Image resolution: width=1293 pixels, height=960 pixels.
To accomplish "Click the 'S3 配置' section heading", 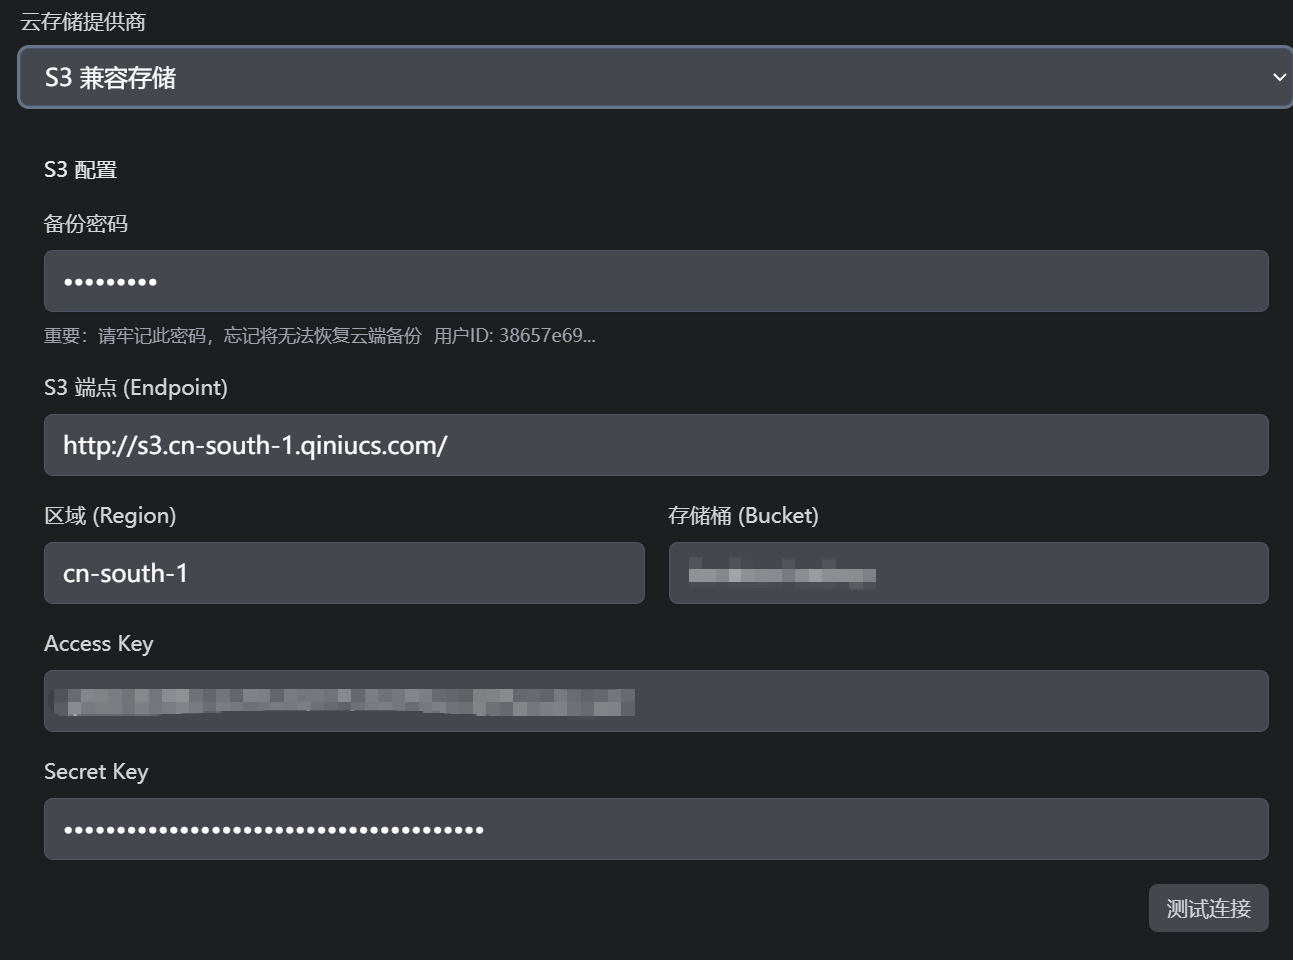I will [x=80, y=170].
